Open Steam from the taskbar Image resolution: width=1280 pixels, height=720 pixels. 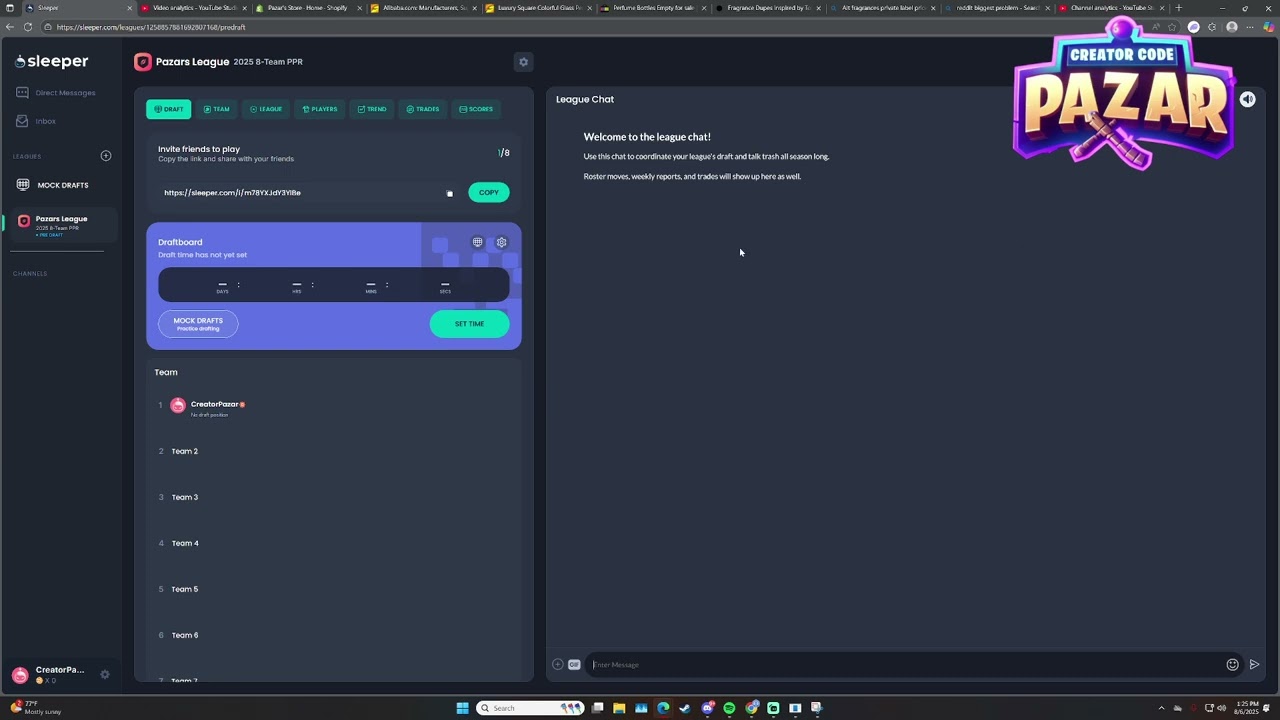(x=685, y=708)
